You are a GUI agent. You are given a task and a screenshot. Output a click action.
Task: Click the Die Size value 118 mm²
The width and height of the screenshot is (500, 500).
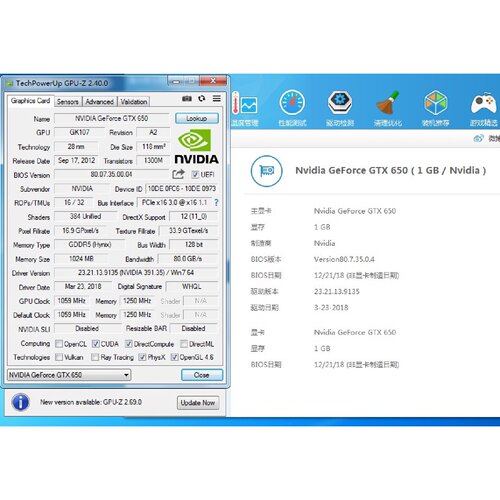tap(154, 147)
